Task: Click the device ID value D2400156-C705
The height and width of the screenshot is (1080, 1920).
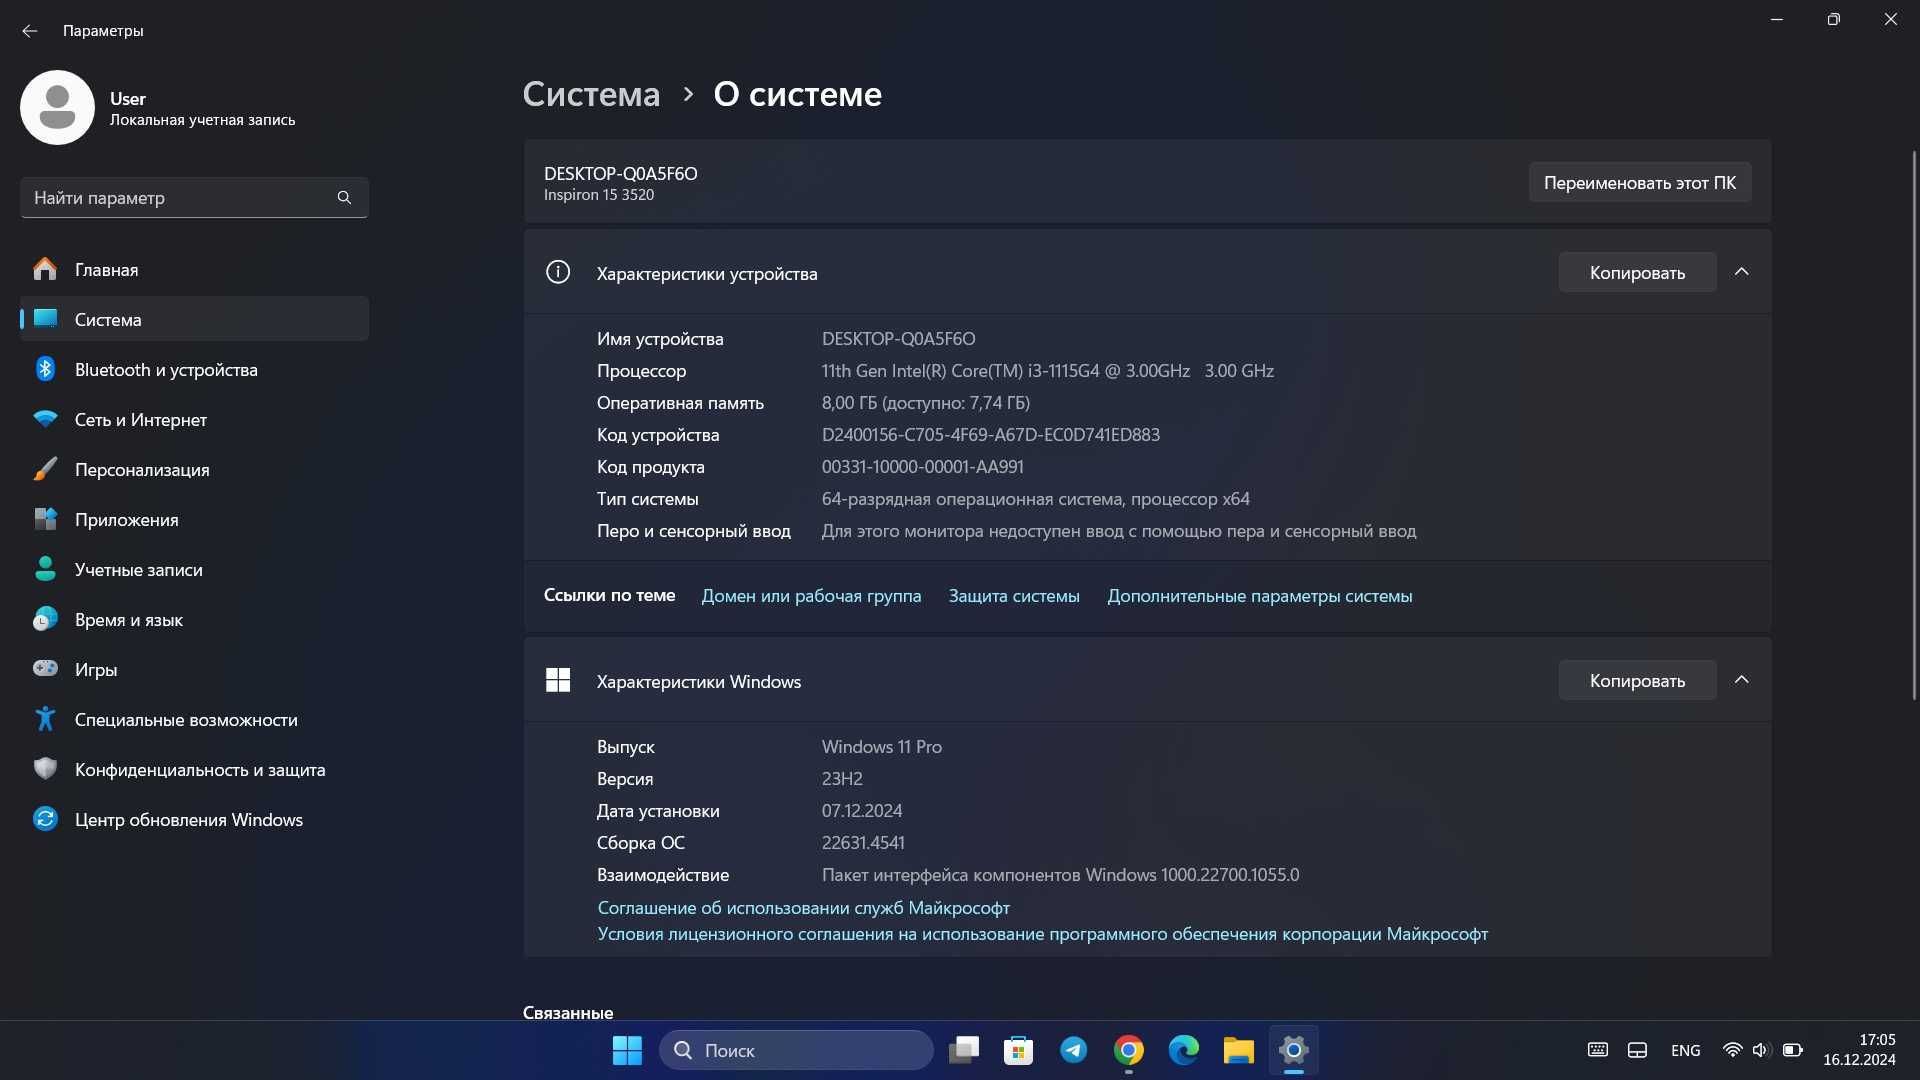Action: pyautogui.click(x=991, y=434)
